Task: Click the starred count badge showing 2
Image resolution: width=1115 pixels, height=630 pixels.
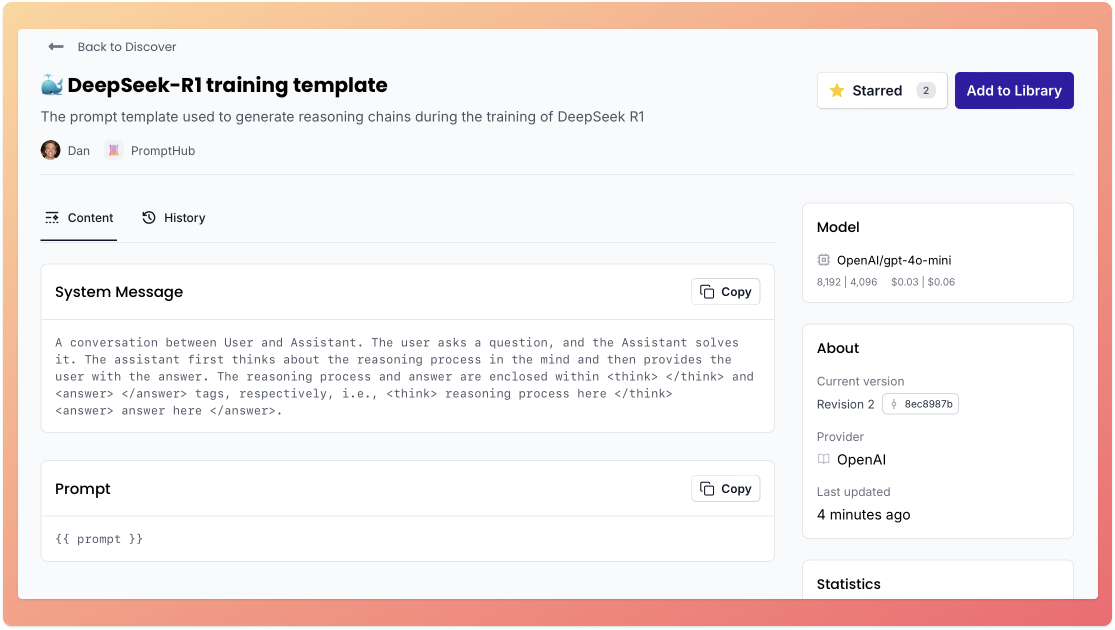Action: coord(925,90)
